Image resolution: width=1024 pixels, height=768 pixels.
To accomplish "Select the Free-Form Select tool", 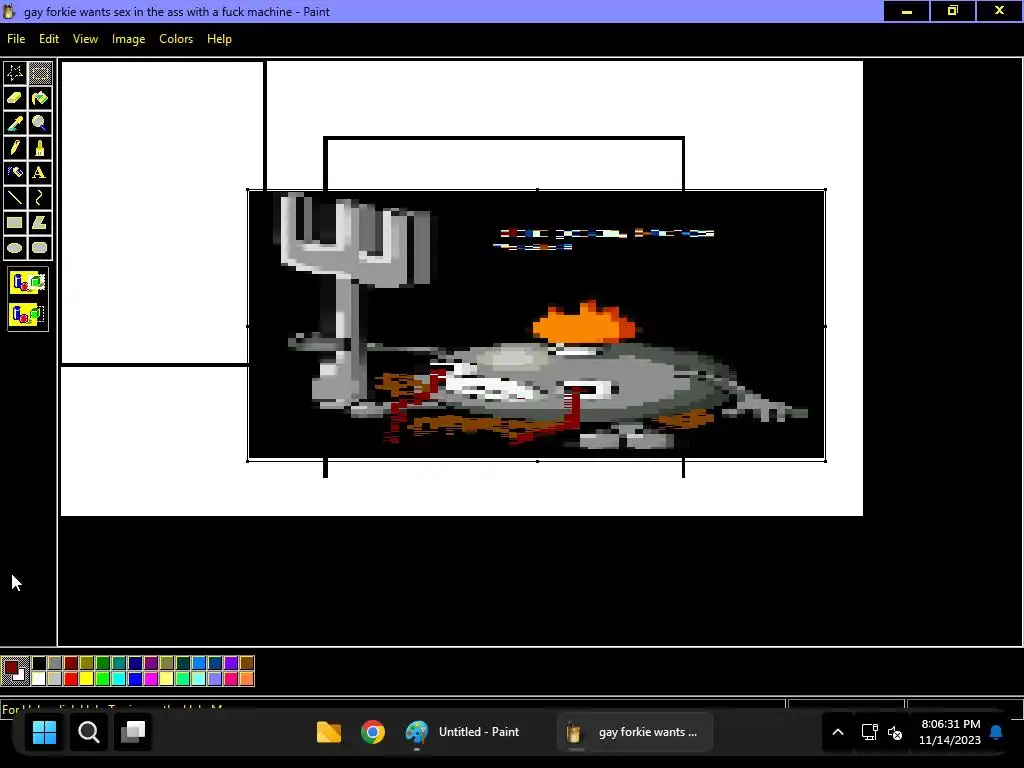I will [15, 73].
